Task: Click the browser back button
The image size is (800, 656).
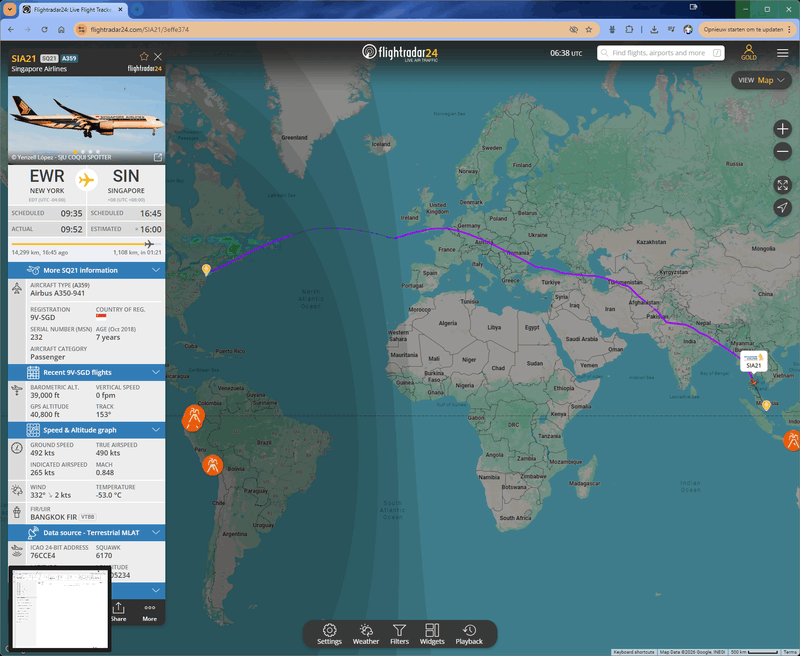Action: (11, 30)
